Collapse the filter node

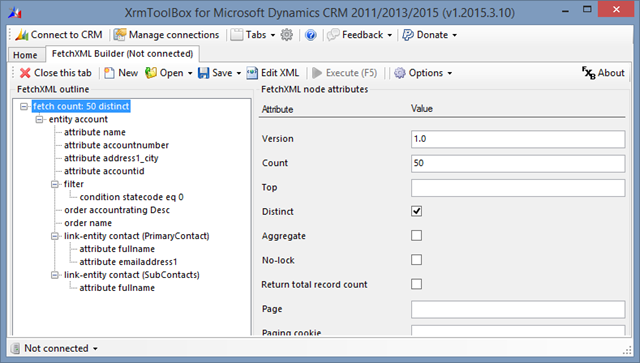coord(55,185)
